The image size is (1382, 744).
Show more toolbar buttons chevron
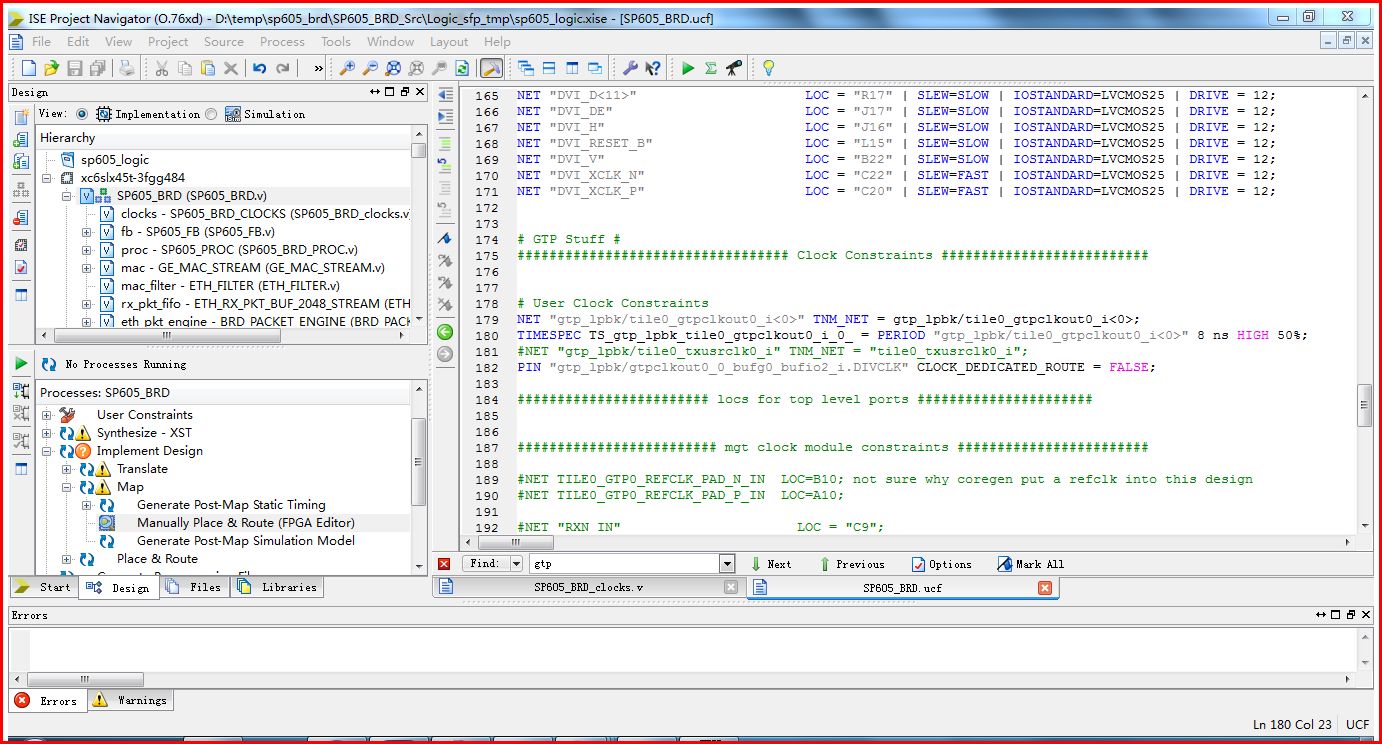coord(318,68)
